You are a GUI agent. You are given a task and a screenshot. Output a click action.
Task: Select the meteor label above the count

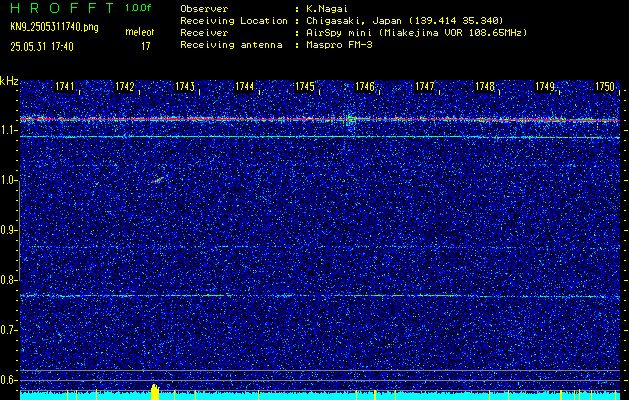coord(140,32)
